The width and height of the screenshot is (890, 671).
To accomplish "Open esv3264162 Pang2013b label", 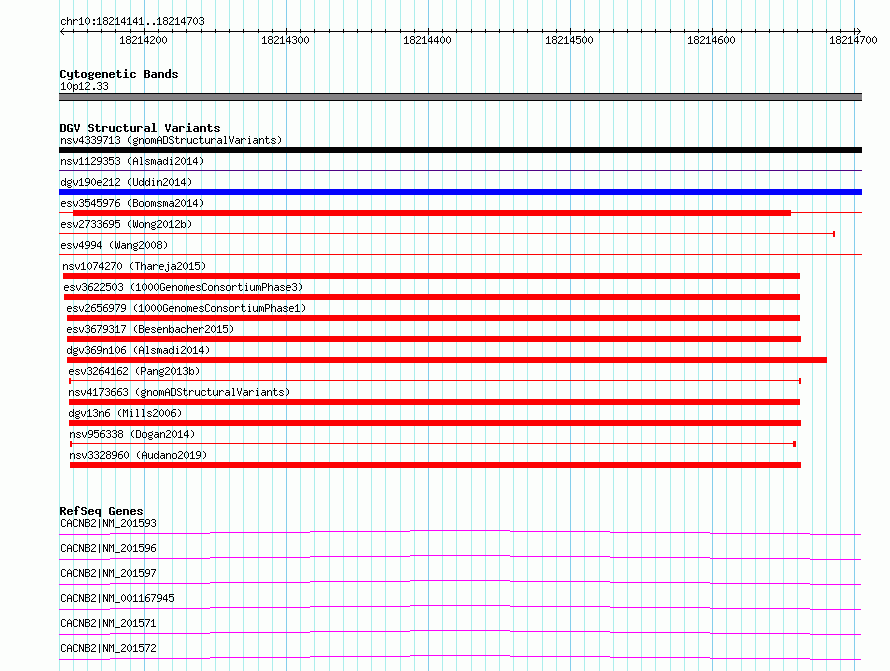I will (x=135, y=371).
